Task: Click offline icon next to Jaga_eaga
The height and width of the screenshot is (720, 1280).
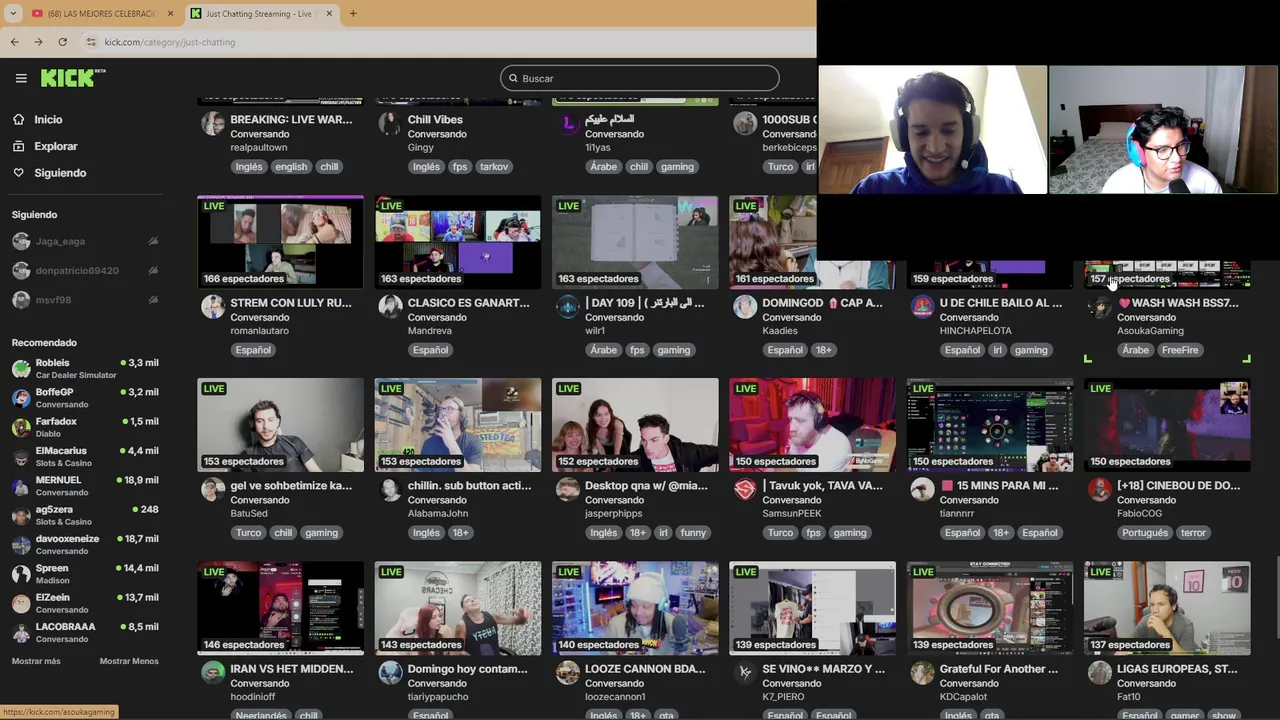Action: point(153,241)
